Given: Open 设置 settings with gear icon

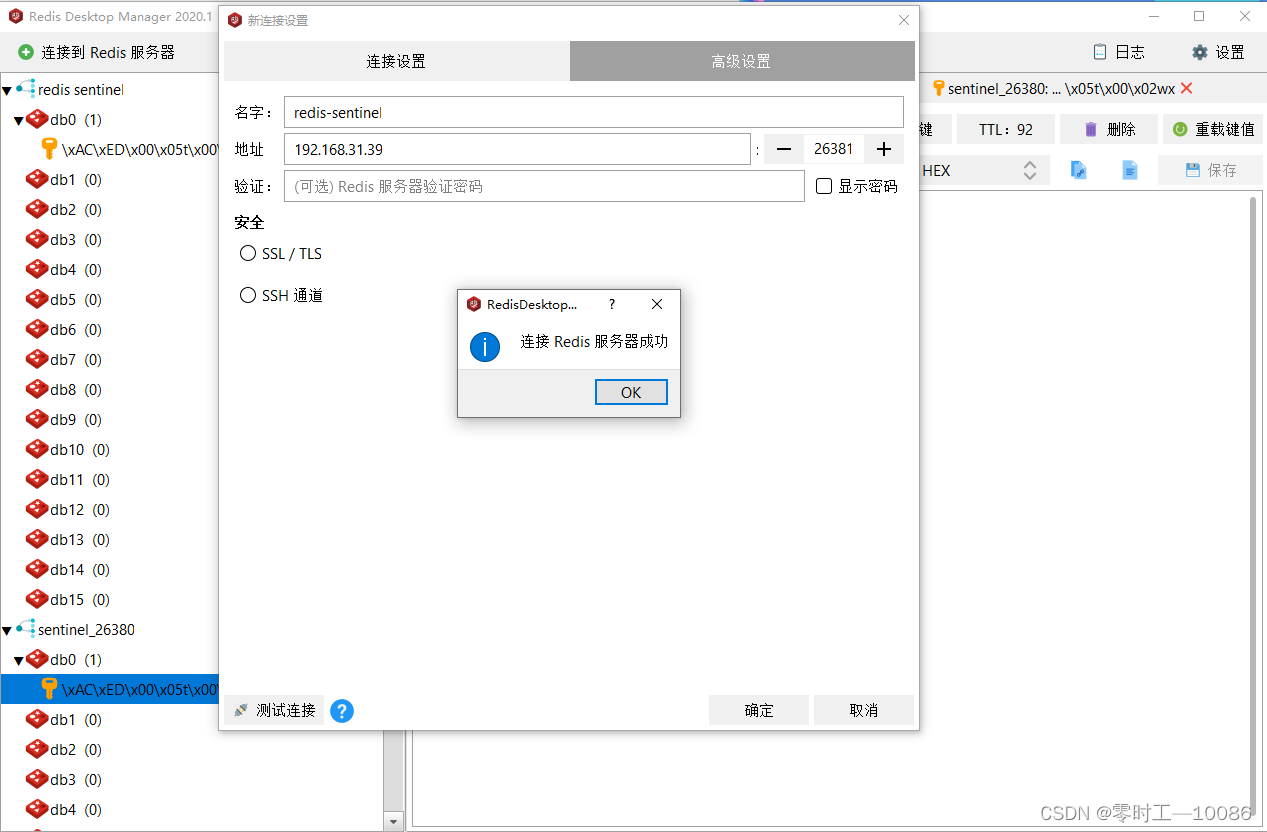Looking at the screenshot, I should click(1218, 52).
